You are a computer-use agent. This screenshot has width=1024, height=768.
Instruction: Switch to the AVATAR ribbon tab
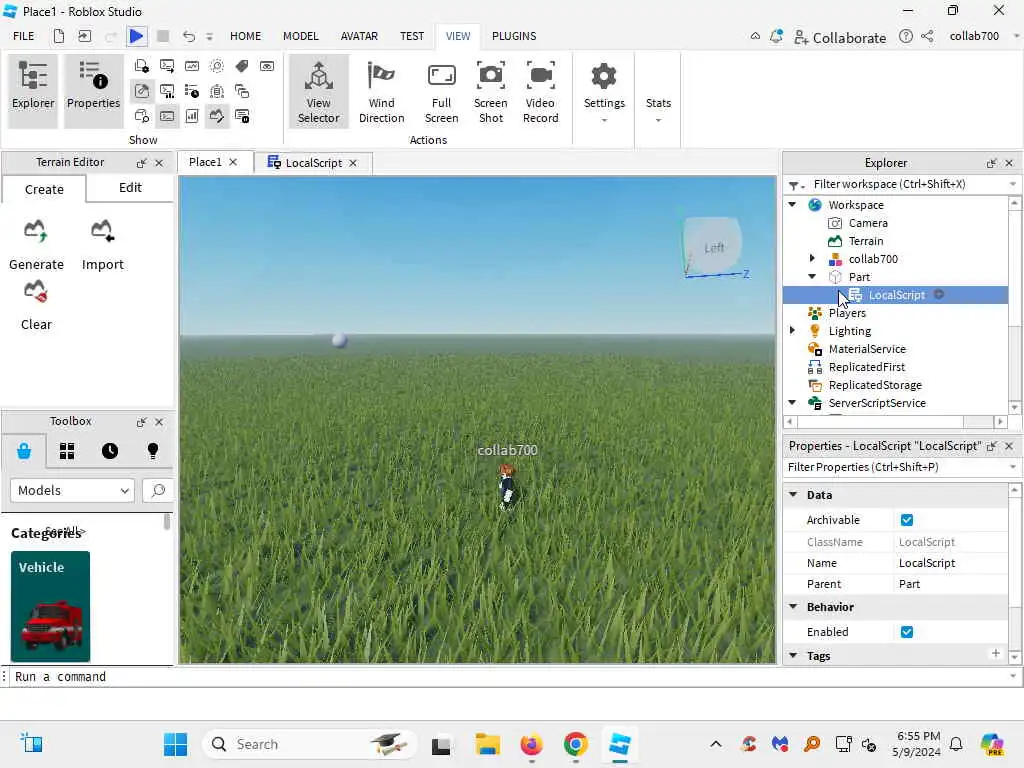[359, 36]
